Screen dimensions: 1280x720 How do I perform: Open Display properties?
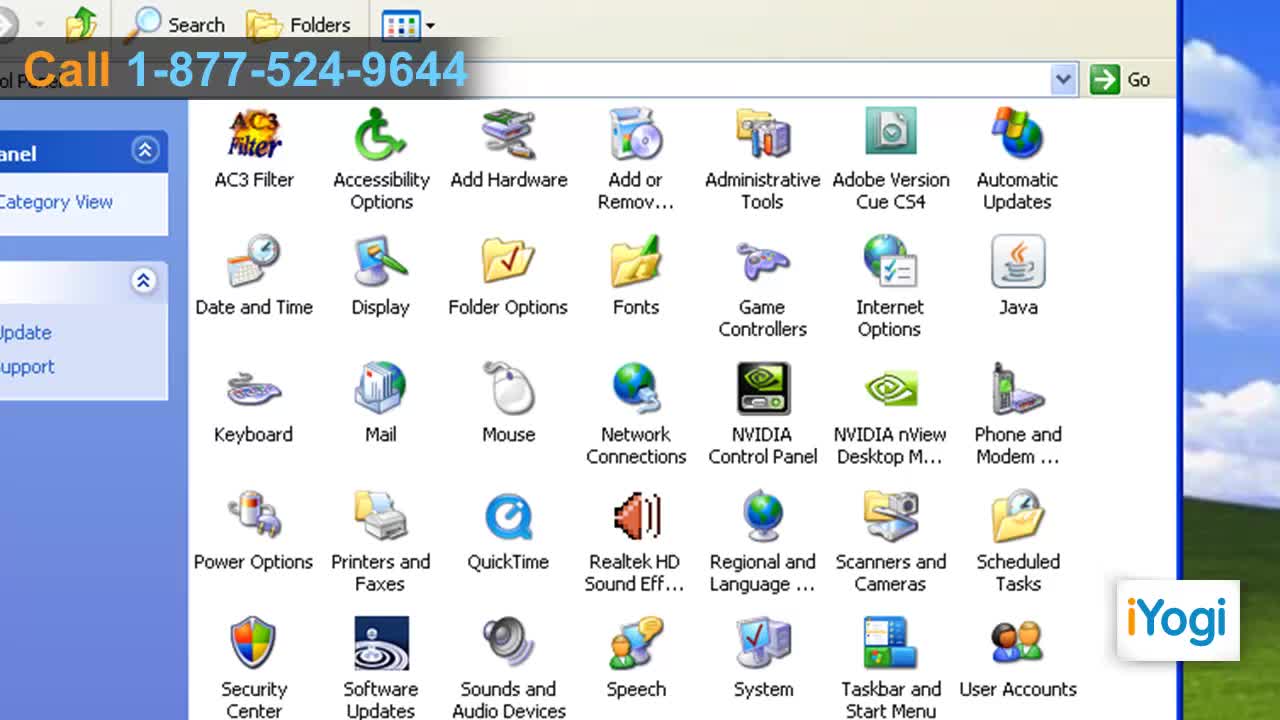(381, 277)
